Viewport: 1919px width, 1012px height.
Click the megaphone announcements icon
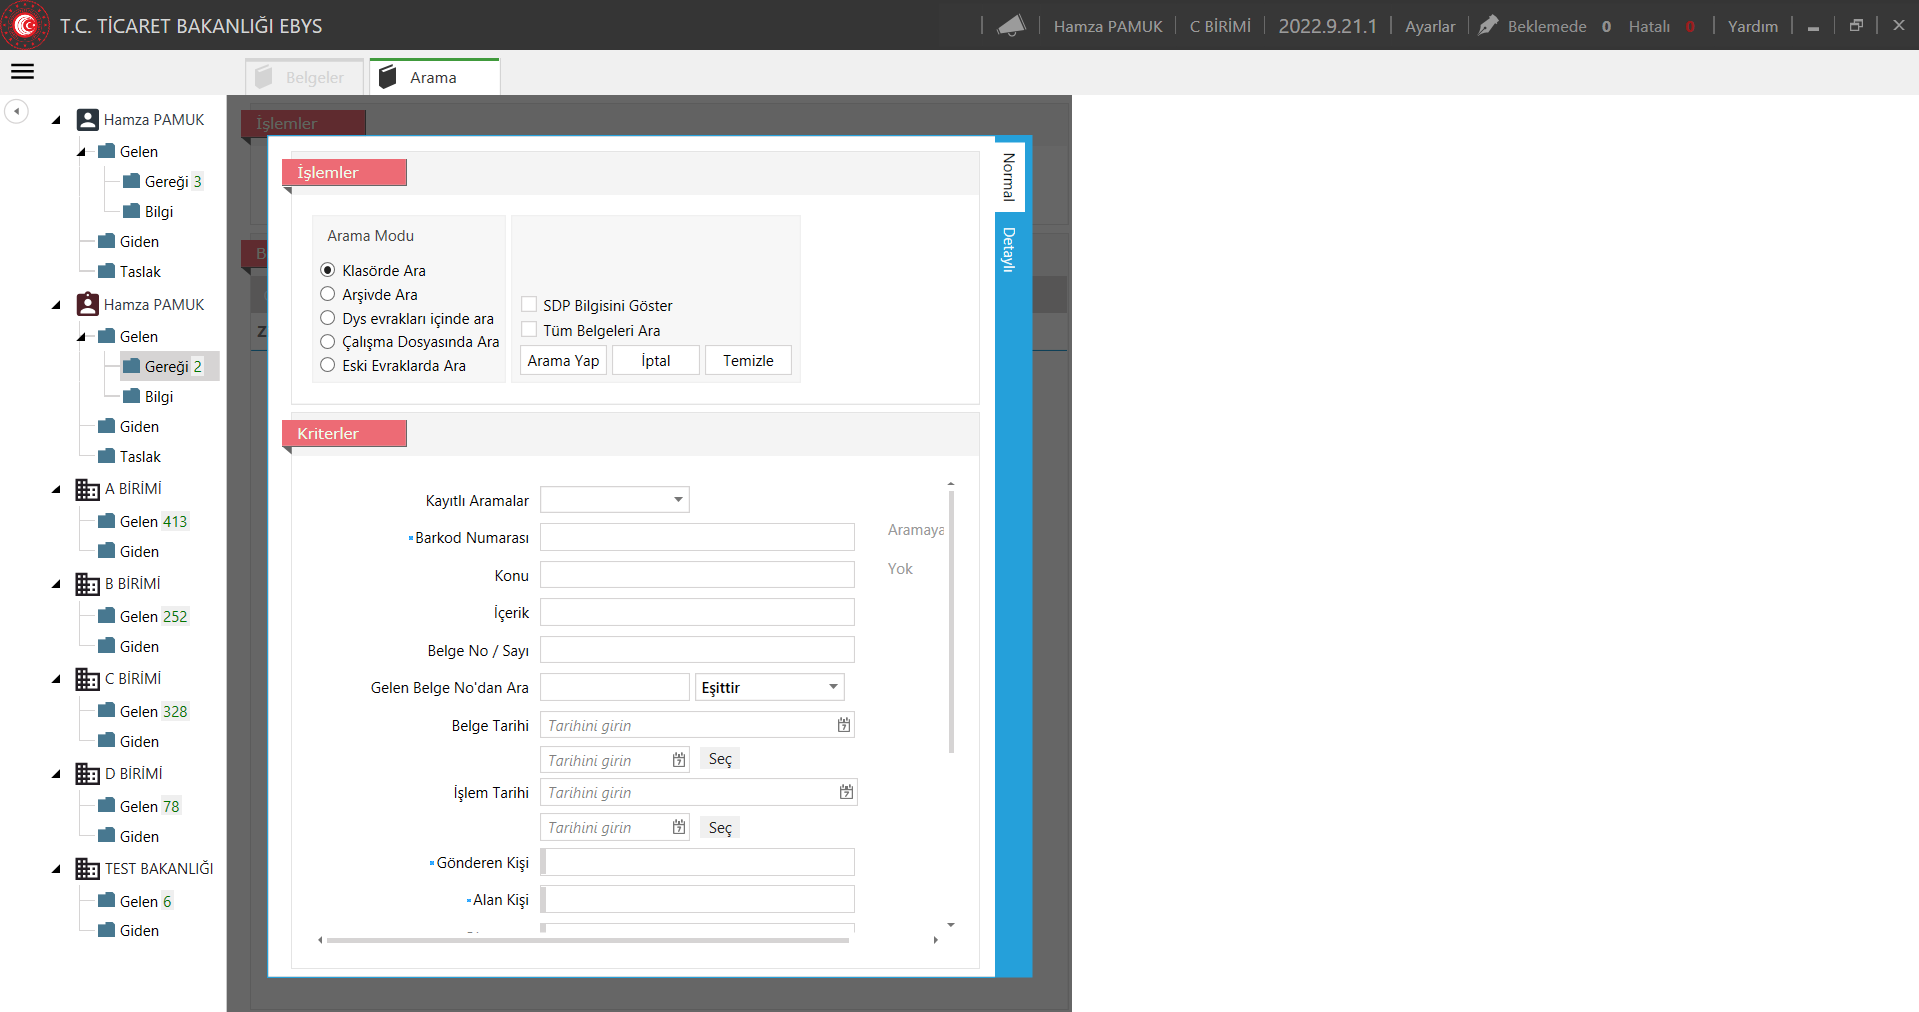coord(1011,26)
